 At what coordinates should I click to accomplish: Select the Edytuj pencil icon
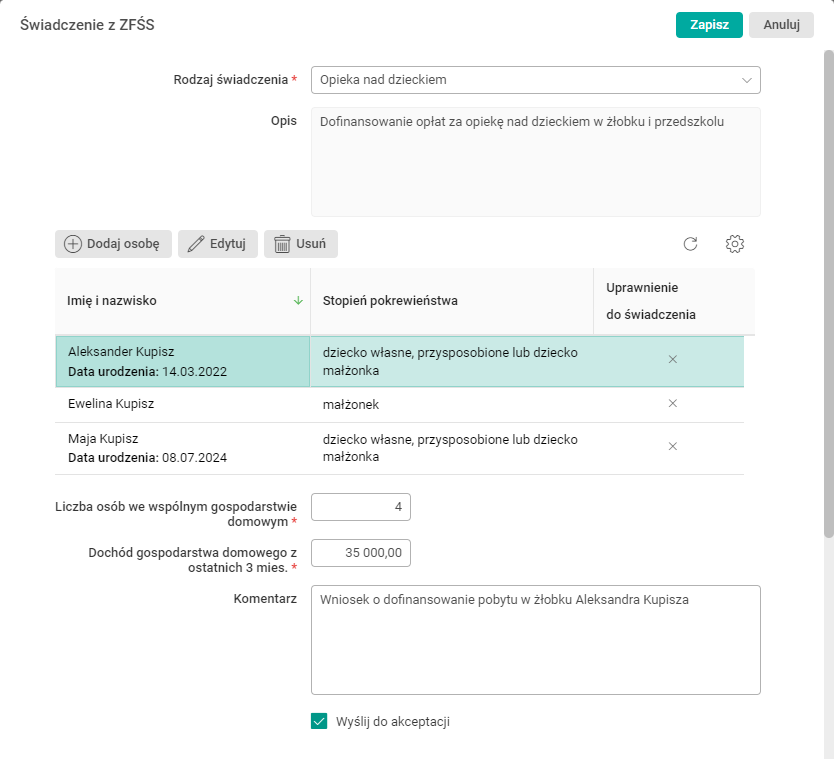(x=196, y=243)
